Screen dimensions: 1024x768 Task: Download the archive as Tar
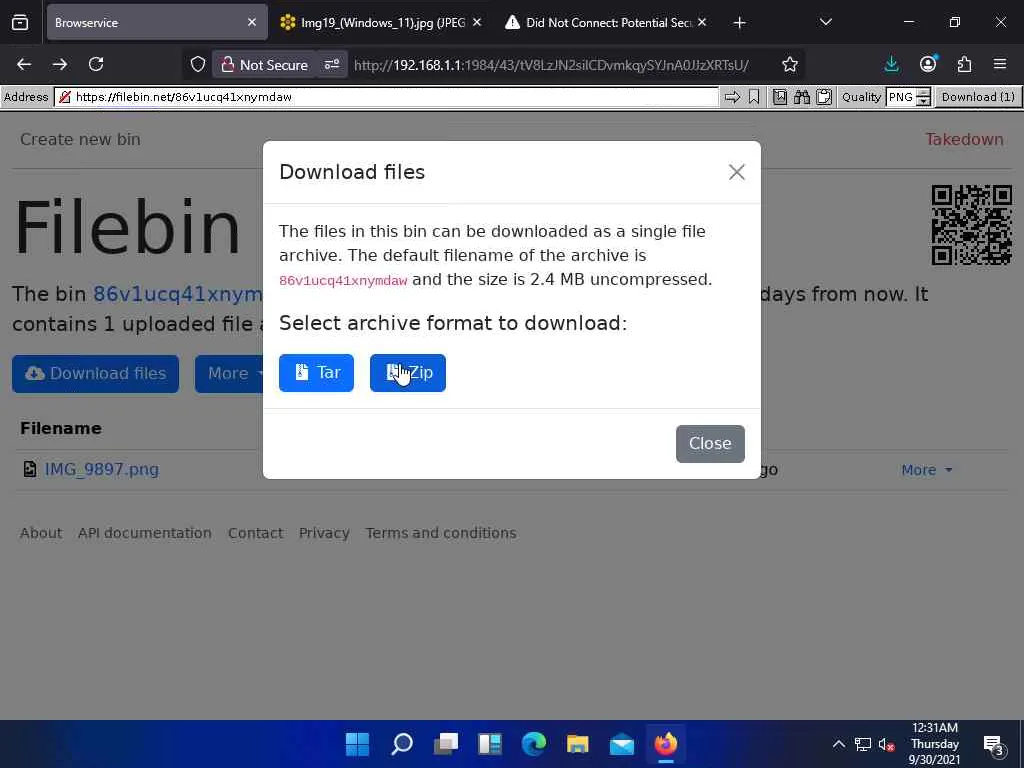point(316,373)
